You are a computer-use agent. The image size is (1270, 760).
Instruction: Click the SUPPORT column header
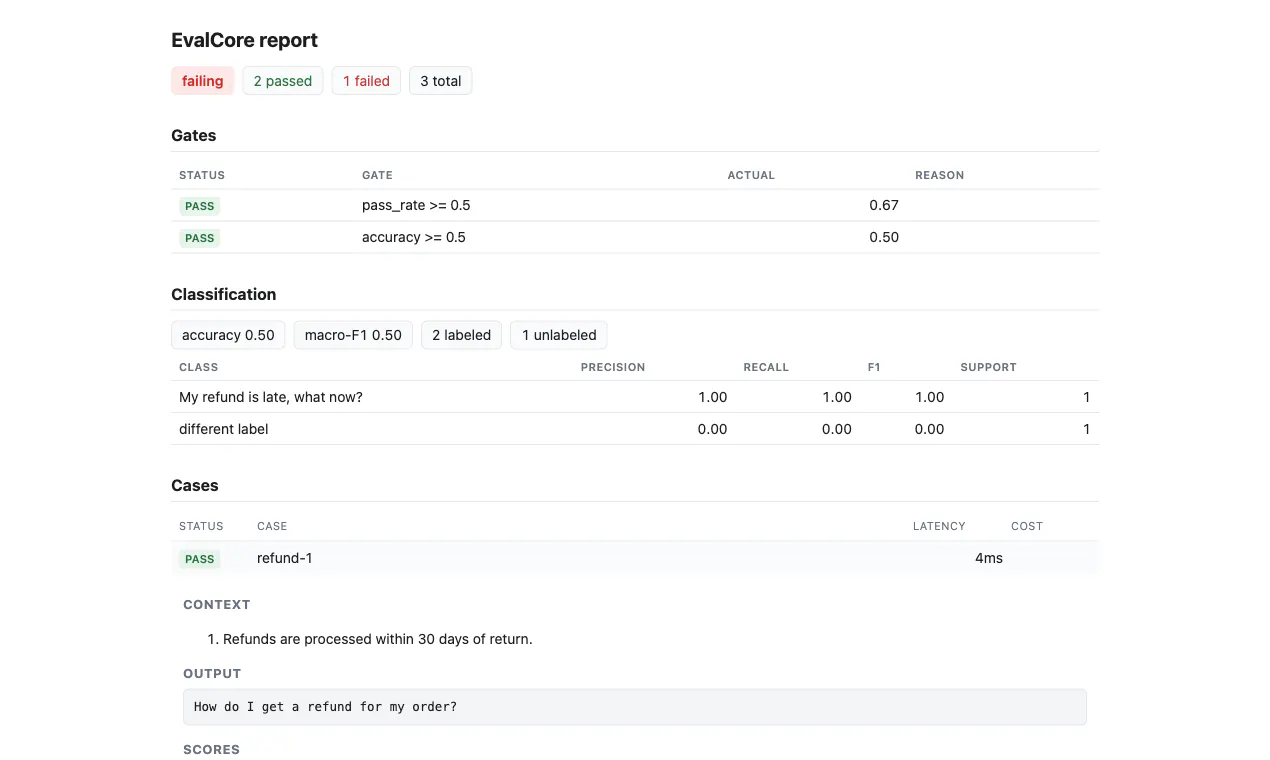tap(988, 367)
